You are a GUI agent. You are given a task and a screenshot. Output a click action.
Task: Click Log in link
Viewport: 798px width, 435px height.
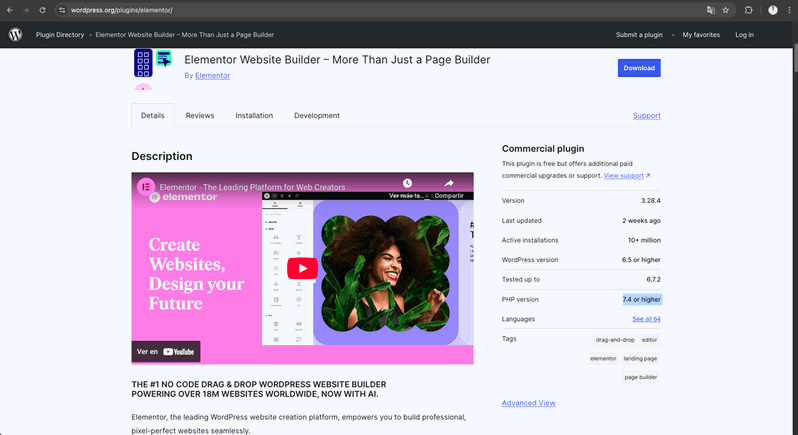(744, 35)
